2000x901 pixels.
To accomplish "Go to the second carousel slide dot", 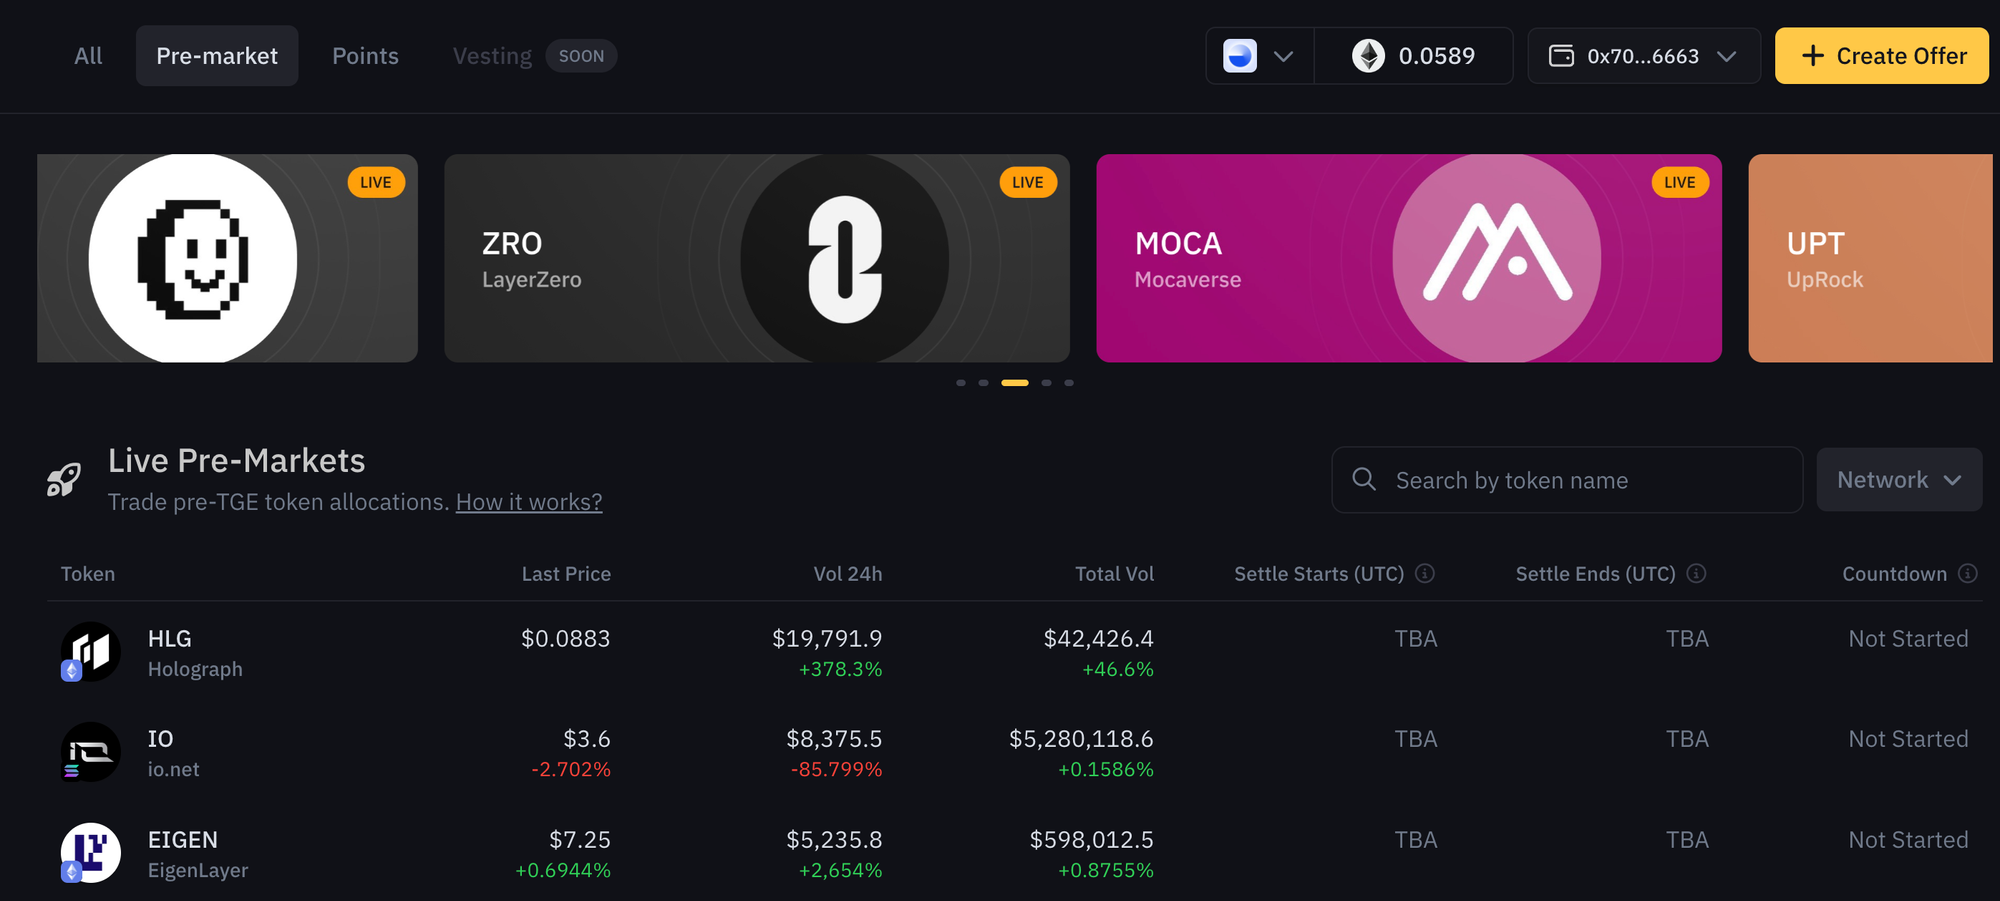I will tap(984, 383).
